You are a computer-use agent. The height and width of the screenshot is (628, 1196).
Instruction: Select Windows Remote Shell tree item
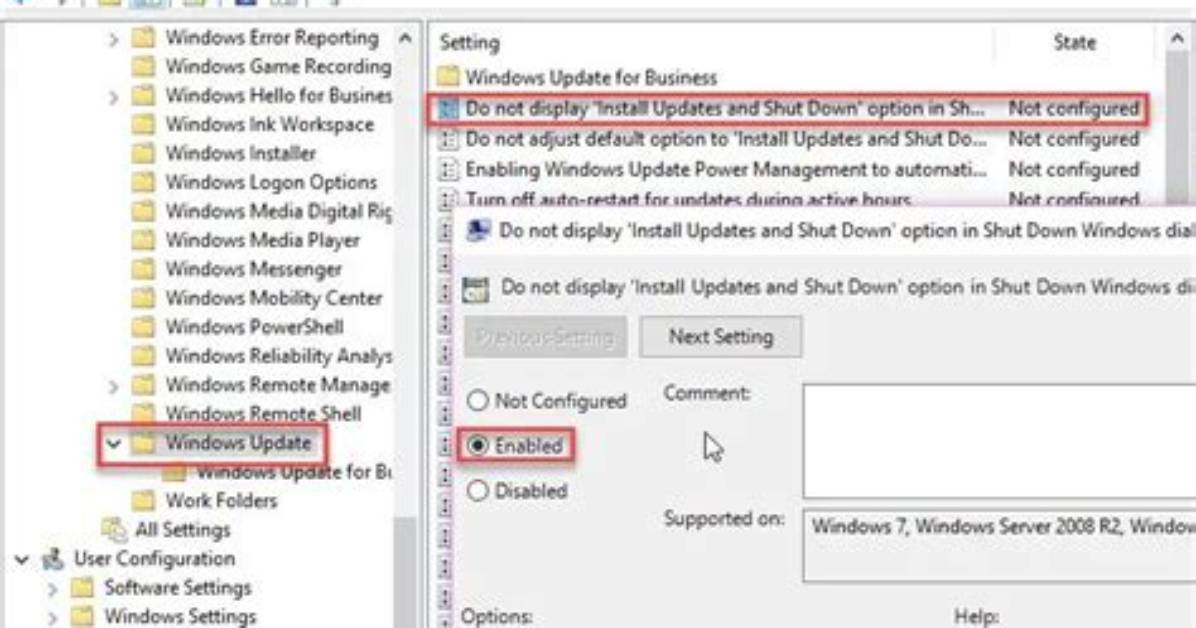coord(264,414)
